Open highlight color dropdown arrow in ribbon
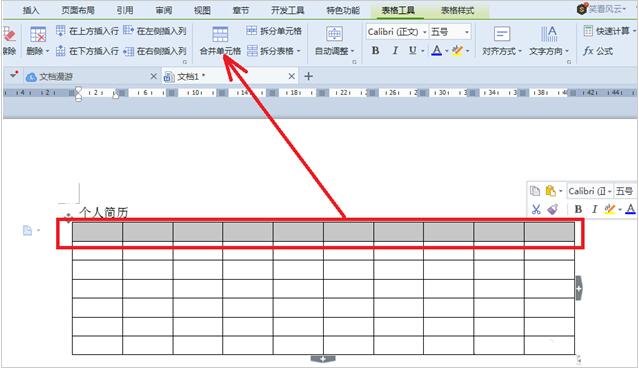 [467, 51]
